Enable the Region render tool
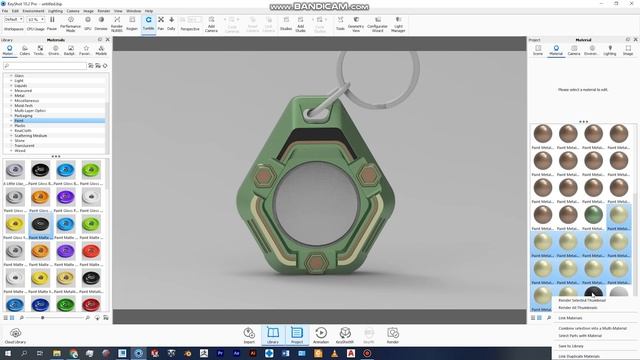Screen dimensions: 640x360 132,24
